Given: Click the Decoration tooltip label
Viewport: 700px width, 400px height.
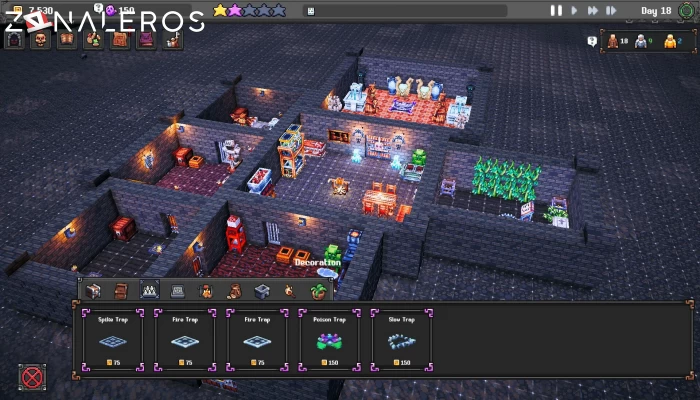Looking at the screenshot, I should tap(318, 262).
